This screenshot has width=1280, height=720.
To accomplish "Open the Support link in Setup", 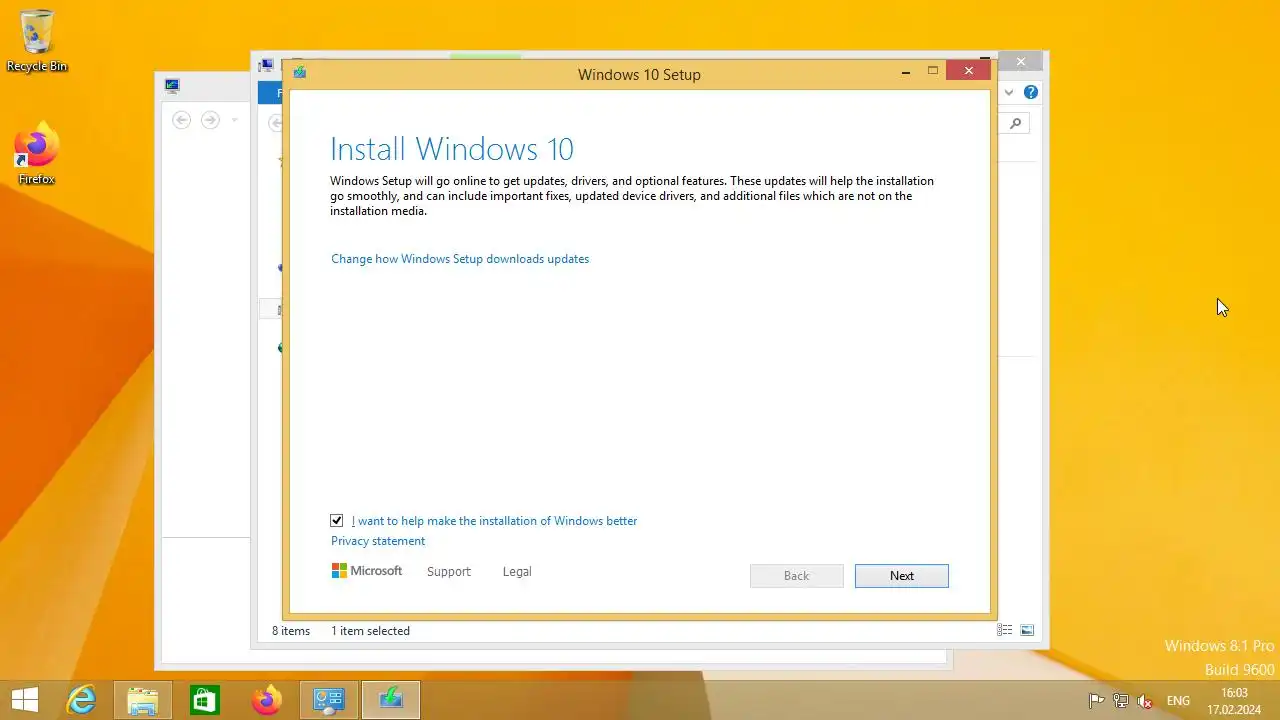I will [x=448, y=572].
